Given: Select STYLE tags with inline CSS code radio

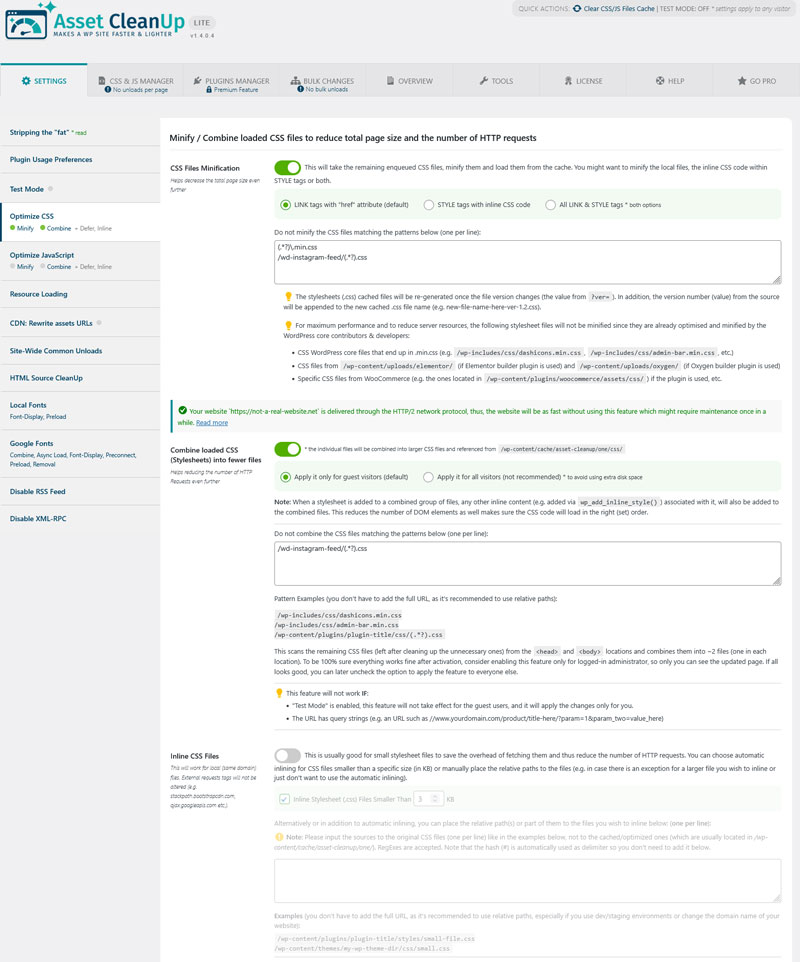Looking at the screenshot, I should pyautogui.click(x=429, y=205).
